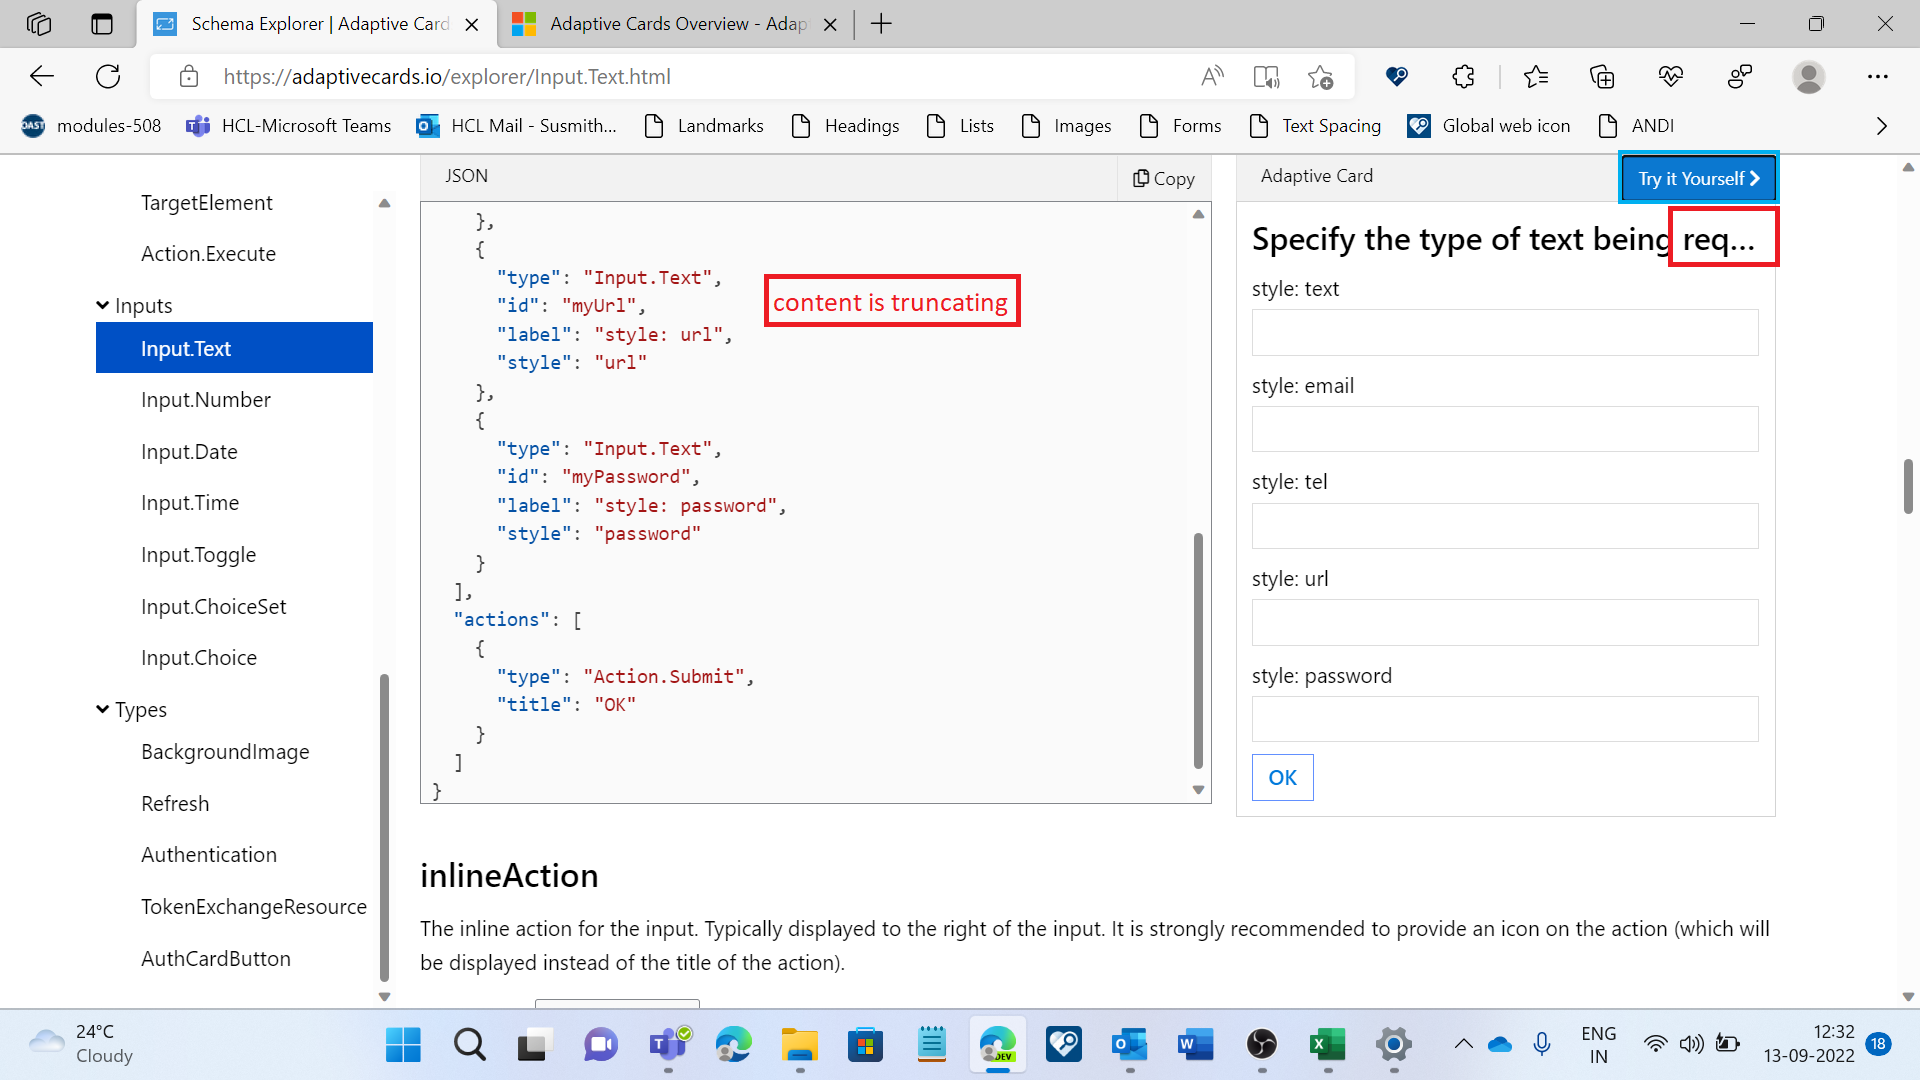Collapse the Inputs section
The width and height of the screenshot is (1920, 1080).
coord(103,305)
